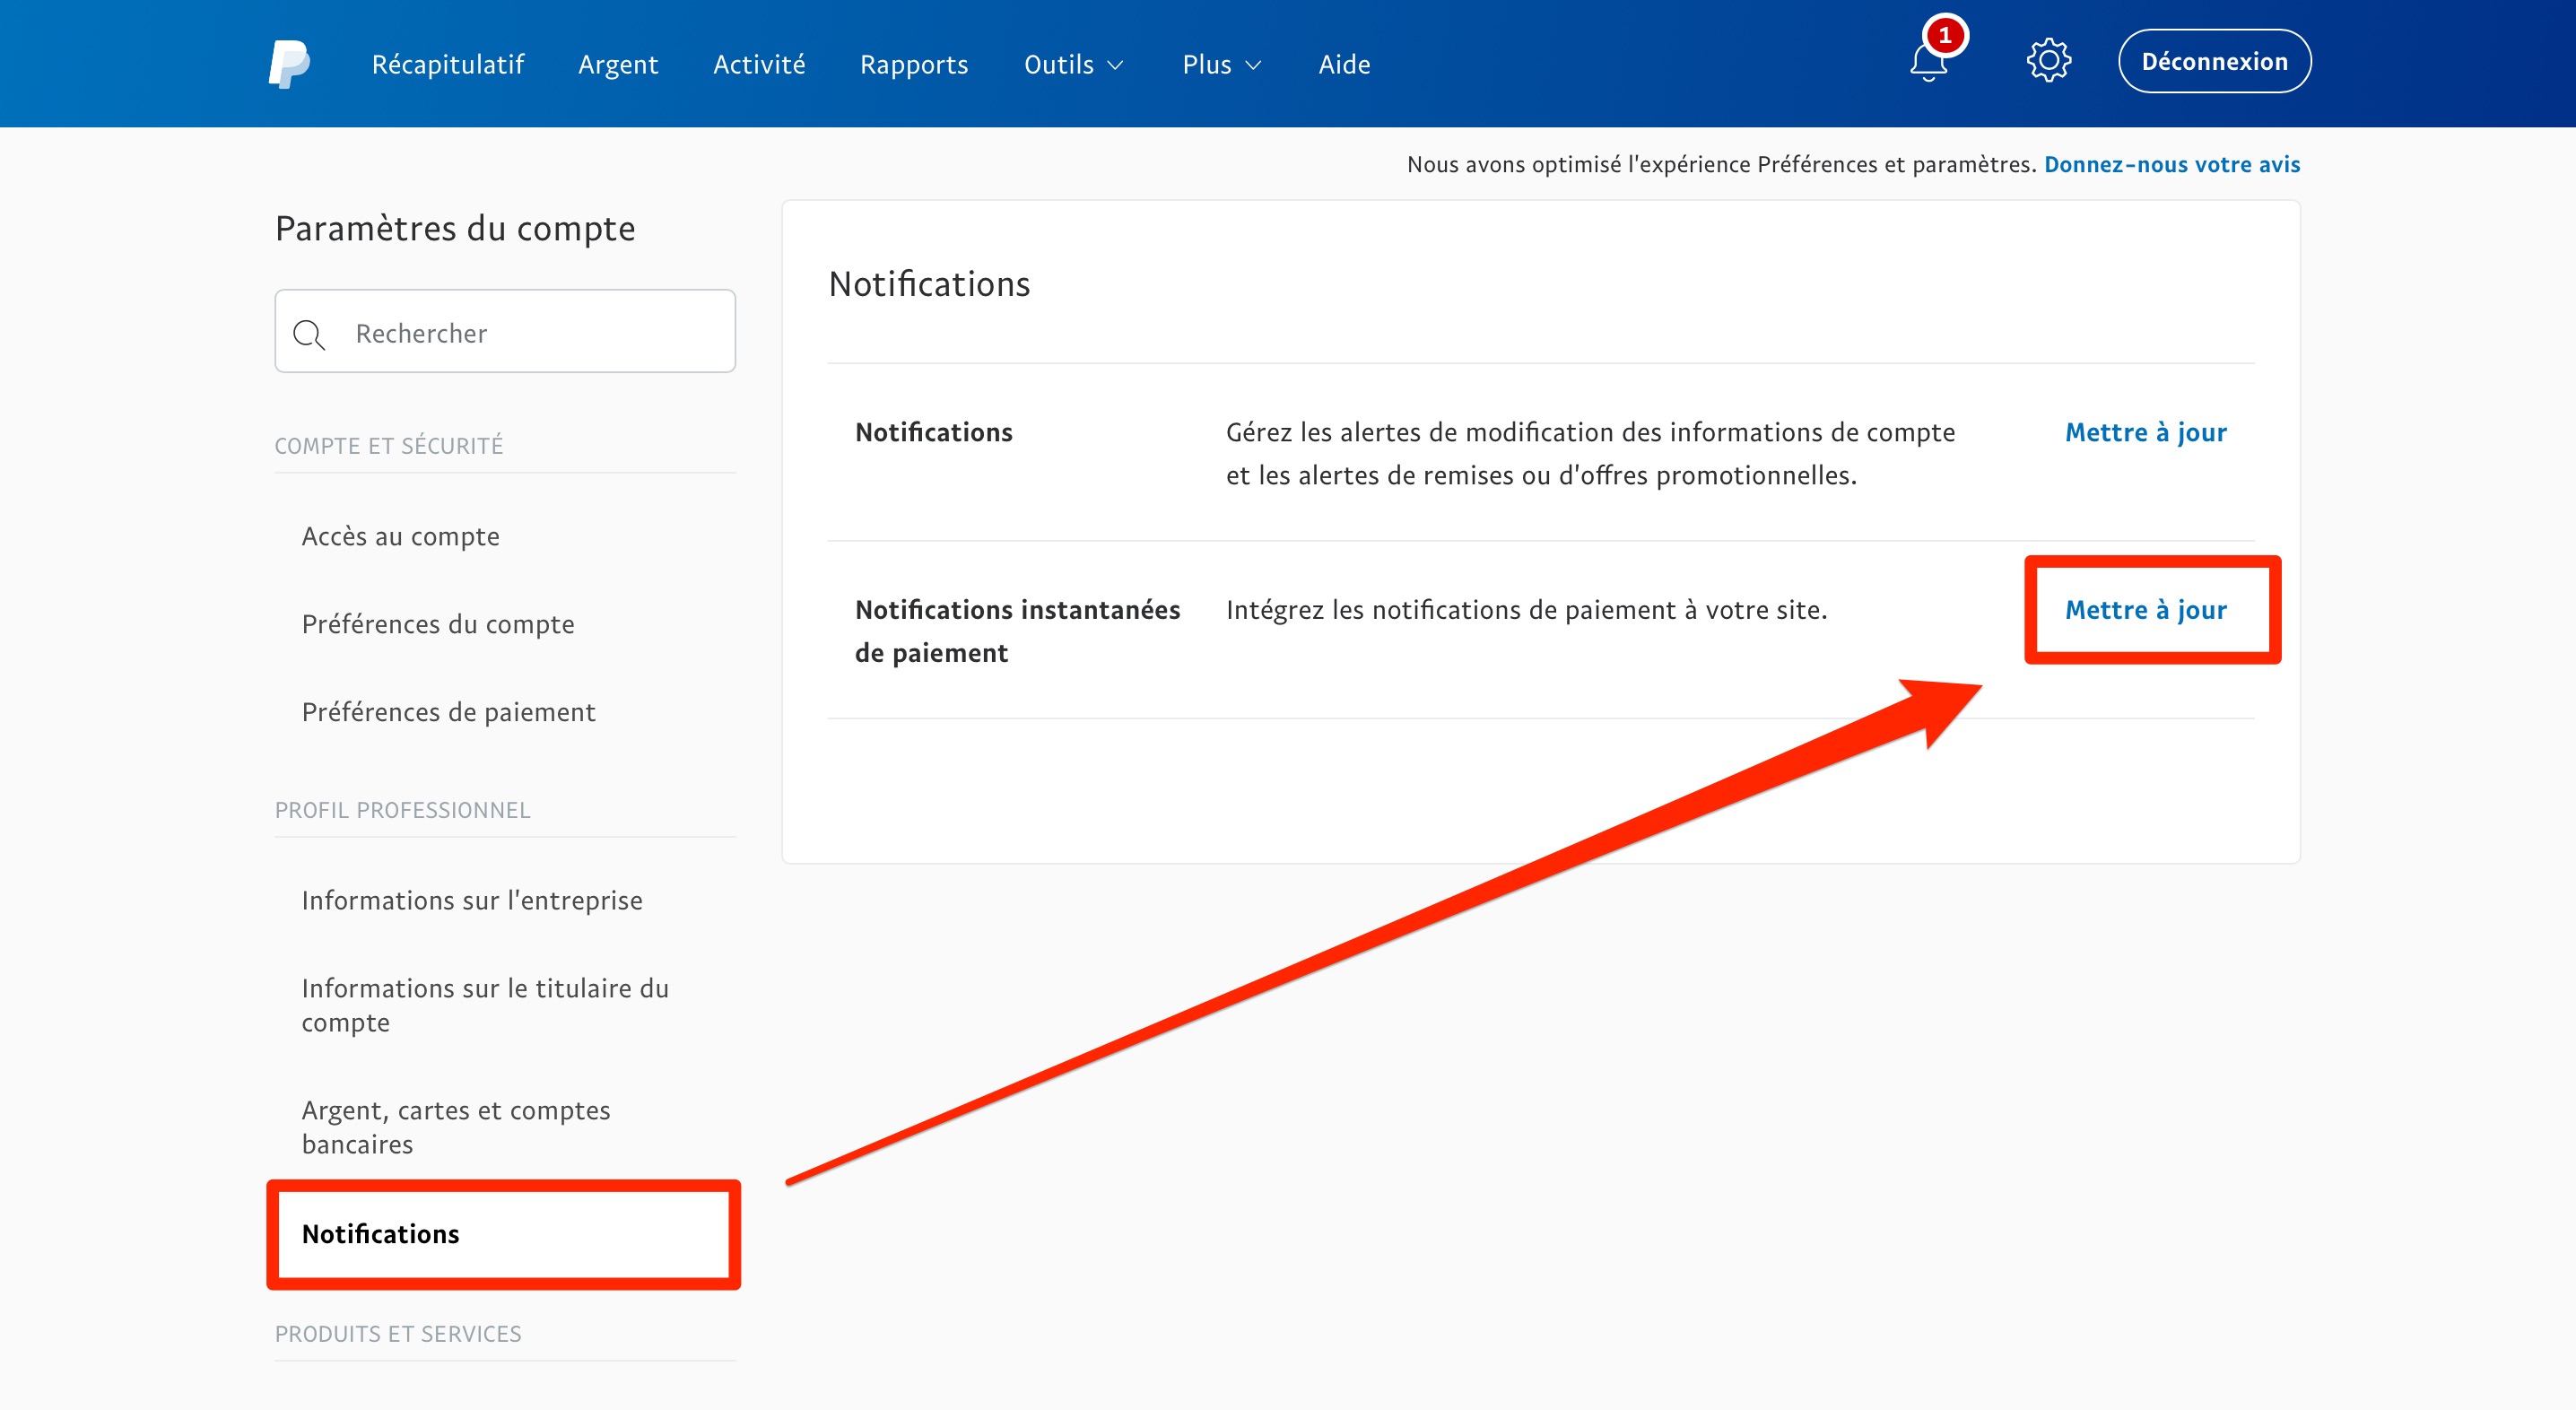Viewport: 2576px width, 1410px height.
Task: Open the Activité page
Action: [758, 65]
